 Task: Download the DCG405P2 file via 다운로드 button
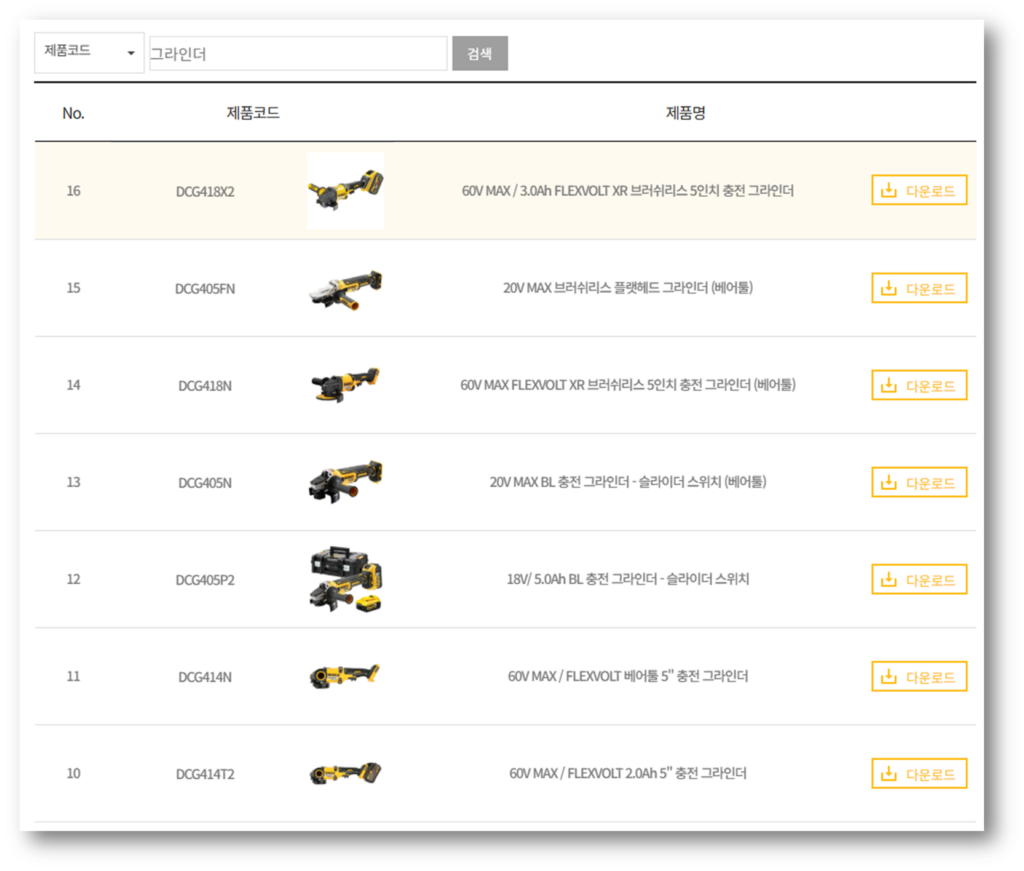coord(919,579)
